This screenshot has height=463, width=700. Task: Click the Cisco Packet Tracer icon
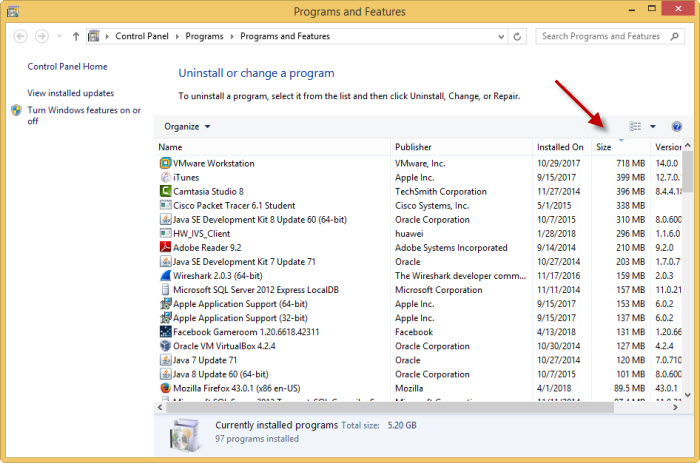tap(165, 205)
